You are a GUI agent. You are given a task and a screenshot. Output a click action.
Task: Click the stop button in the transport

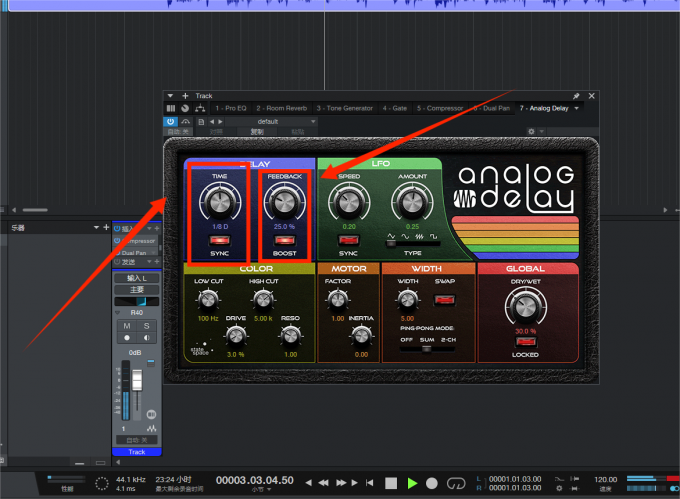[391, 483]
